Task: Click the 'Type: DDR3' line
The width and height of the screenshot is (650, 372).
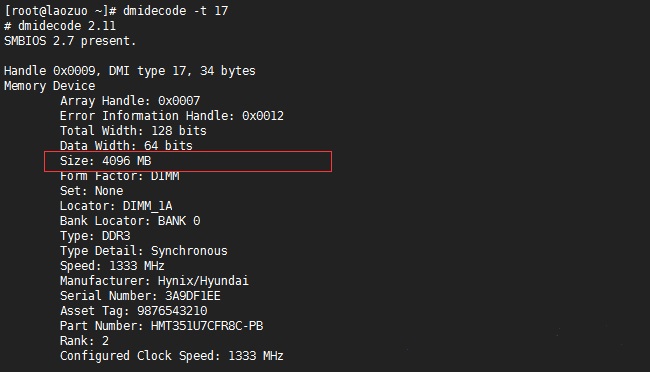Action: coord(95,236)
